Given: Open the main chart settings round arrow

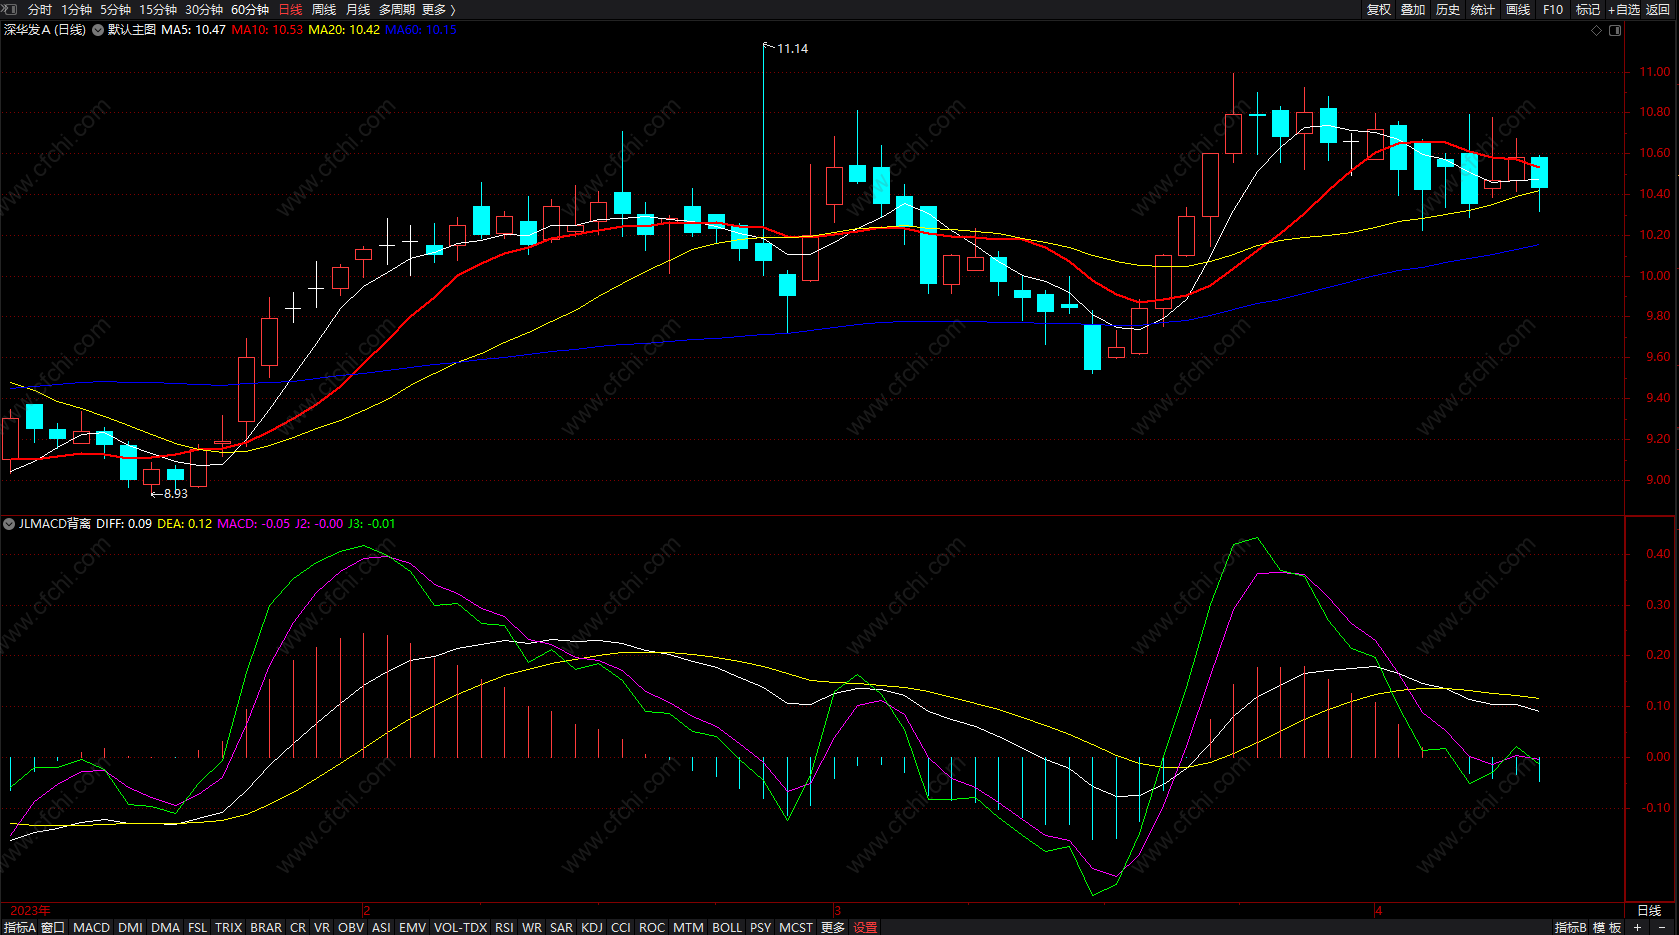Looking at the screenshot, I should pyautogui.click(x=98, y=30).
